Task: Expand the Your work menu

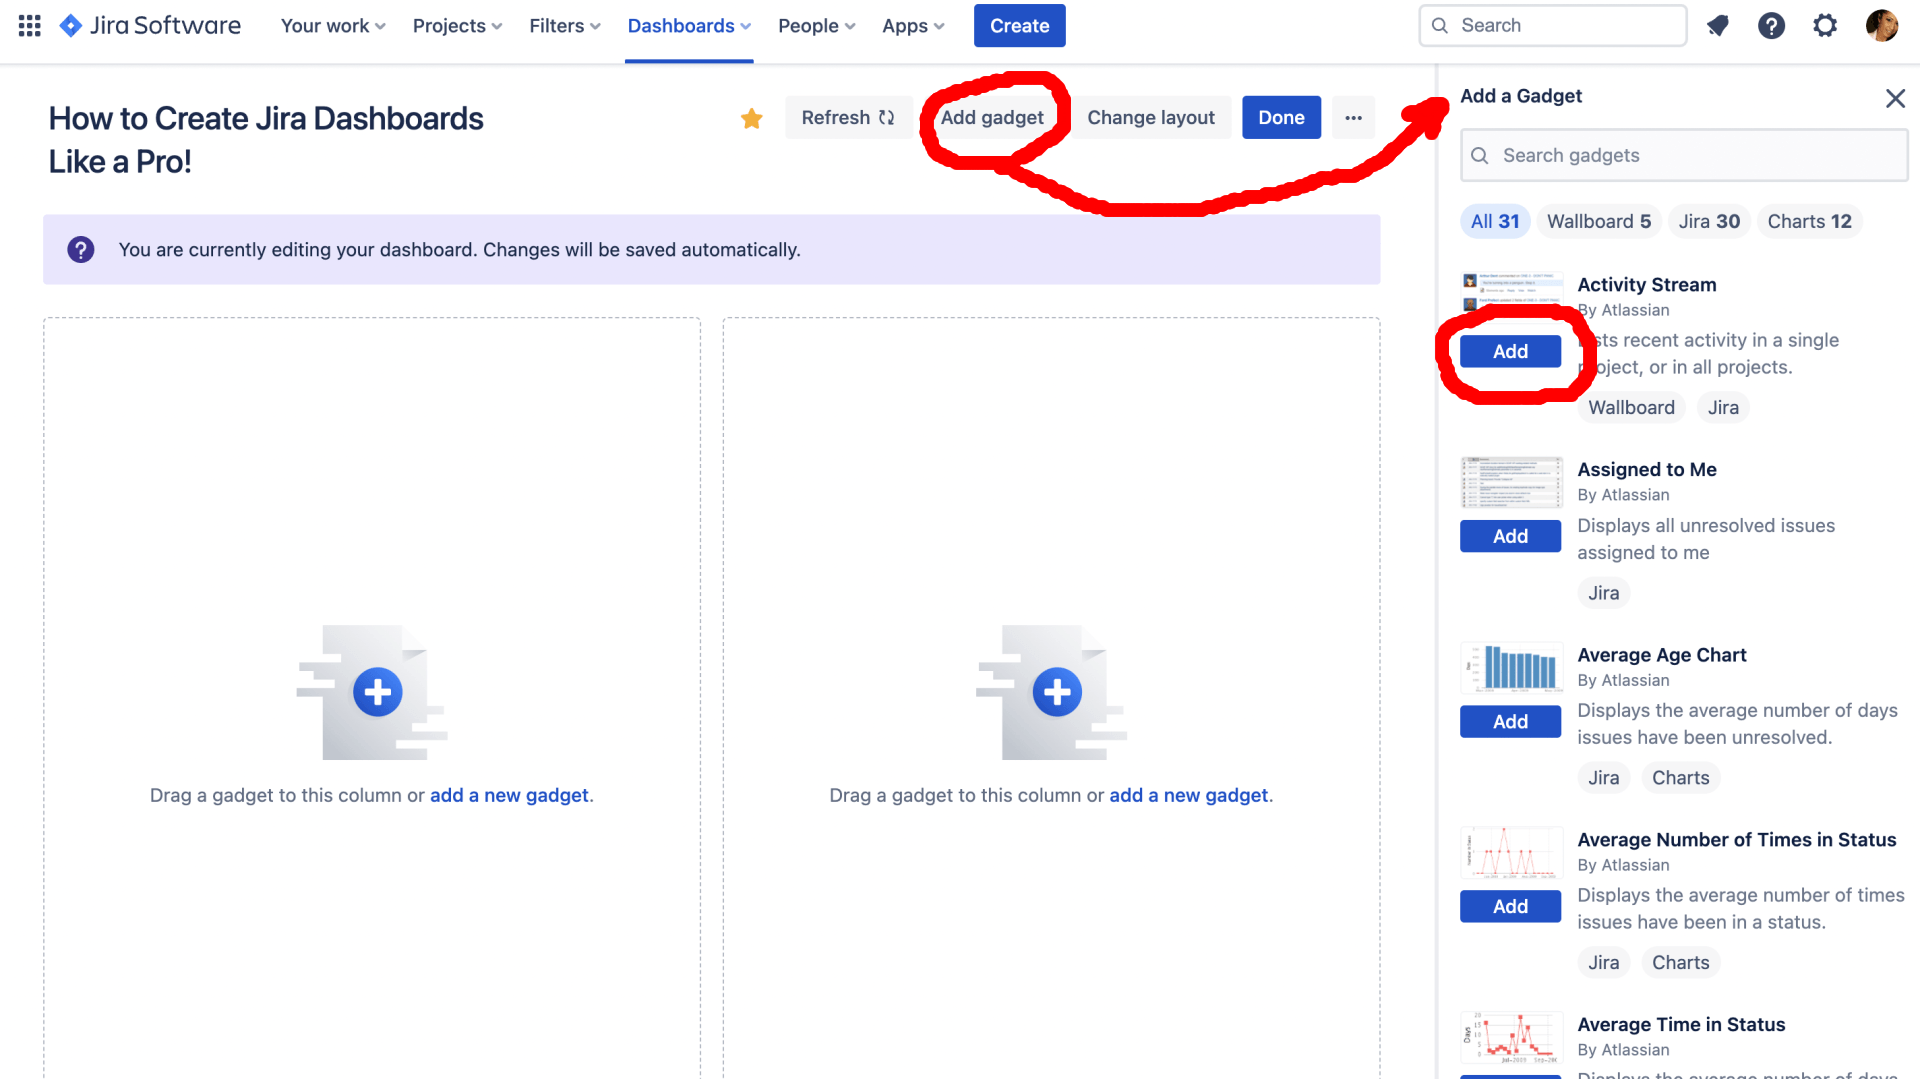Action: 333,26
